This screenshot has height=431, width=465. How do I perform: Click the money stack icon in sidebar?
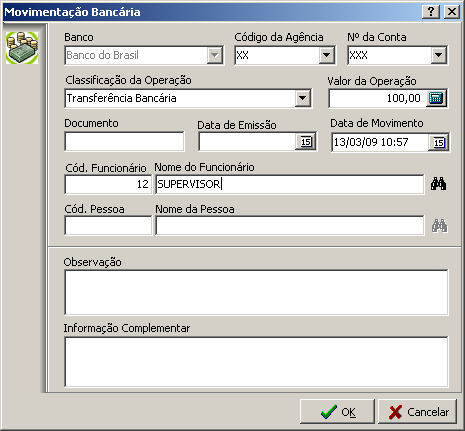[x=22, y=48]
